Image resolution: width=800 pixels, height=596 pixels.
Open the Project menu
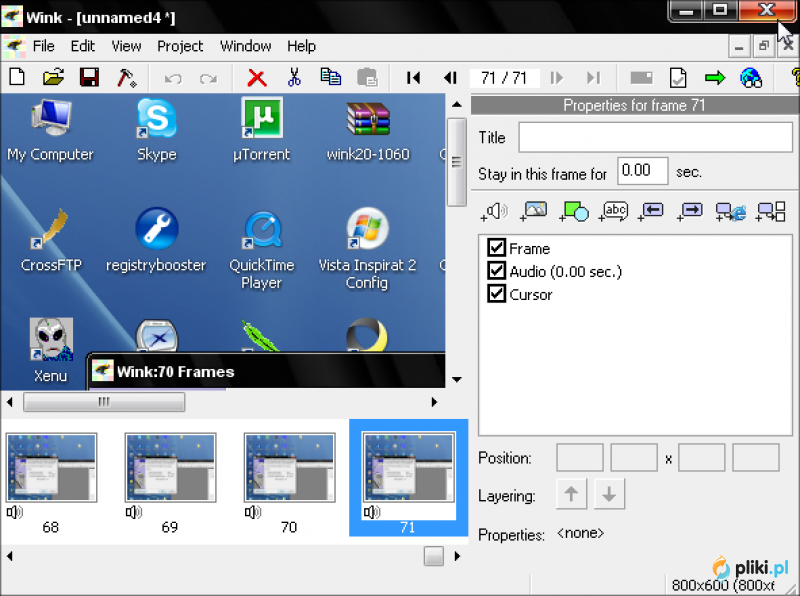tap(180, 46)
